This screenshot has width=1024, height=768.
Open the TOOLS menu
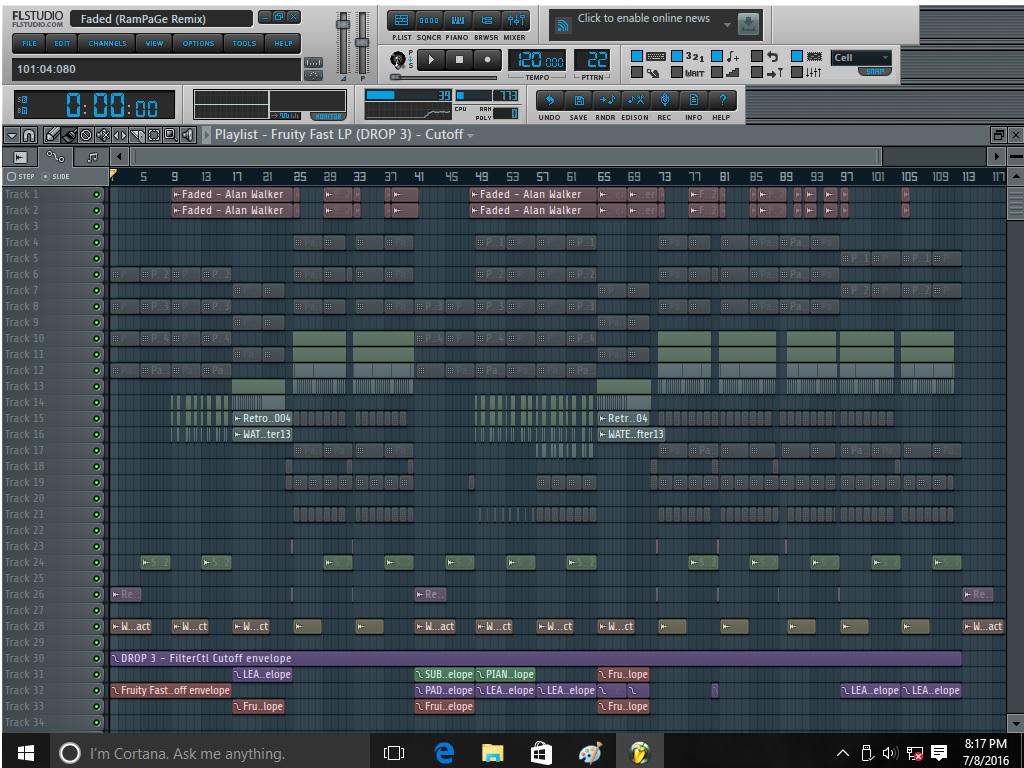(x=244, y=43)
